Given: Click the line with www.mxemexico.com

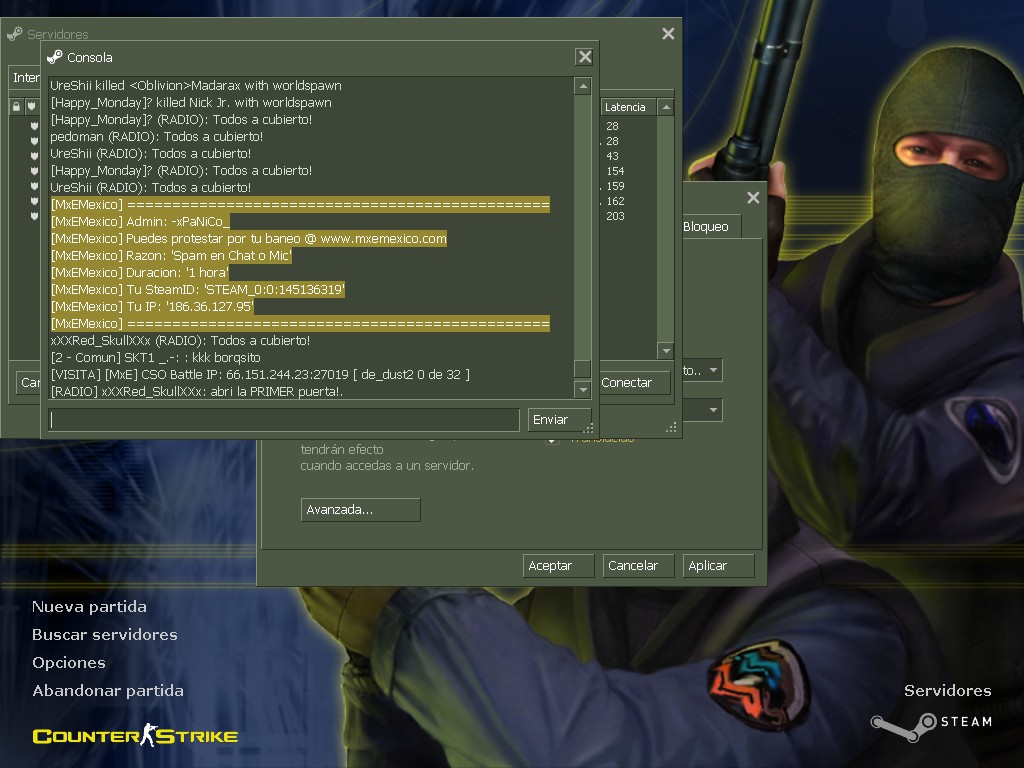Looking at the screenshot, I should pos(249,238).
